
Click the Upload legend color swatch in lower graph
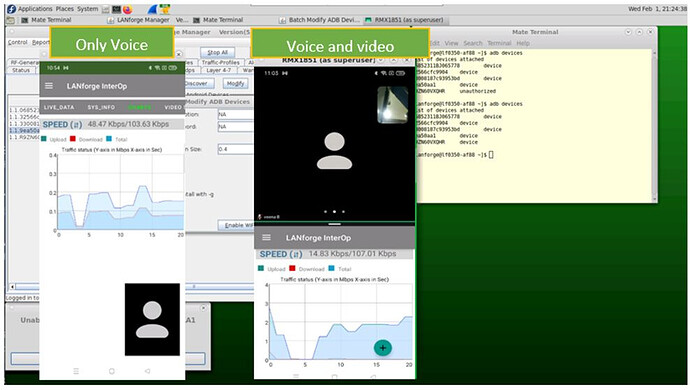tap(261, 268)
